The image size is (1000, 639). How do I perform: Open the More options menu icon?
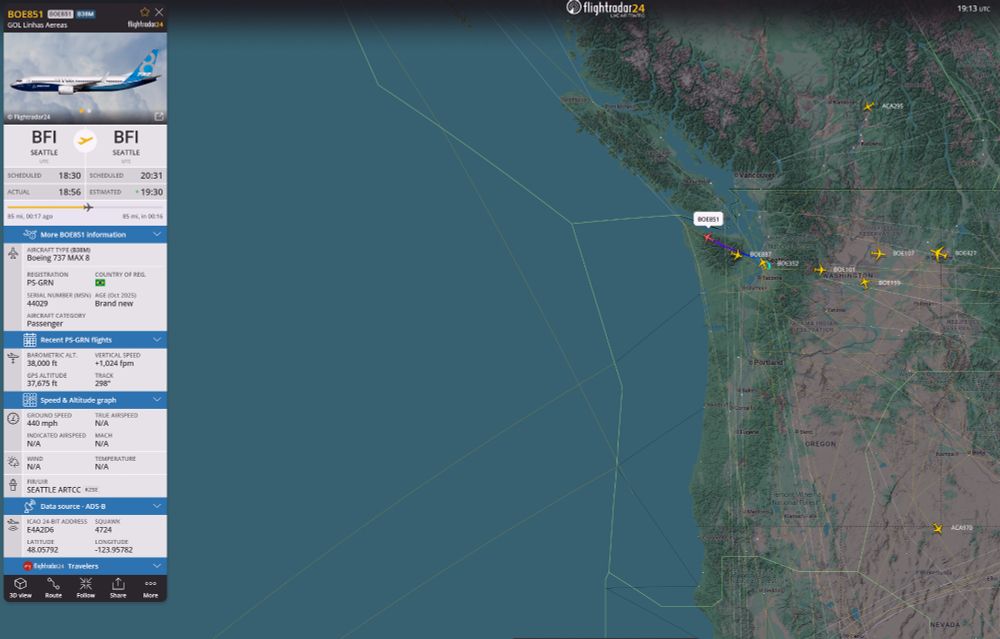click(x=151, y=587)
